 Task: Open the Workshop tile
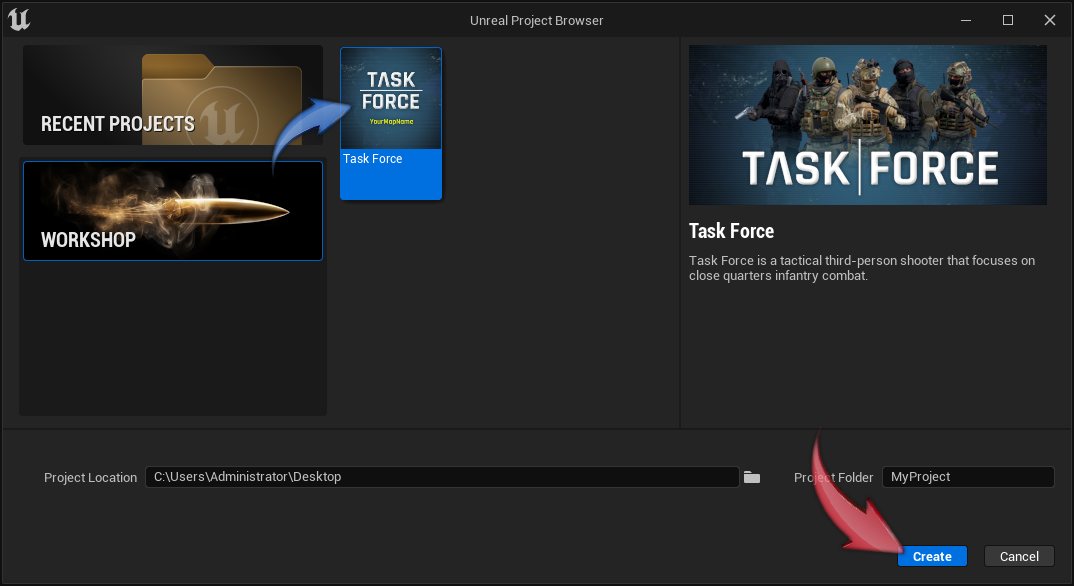tap(172, 211)
